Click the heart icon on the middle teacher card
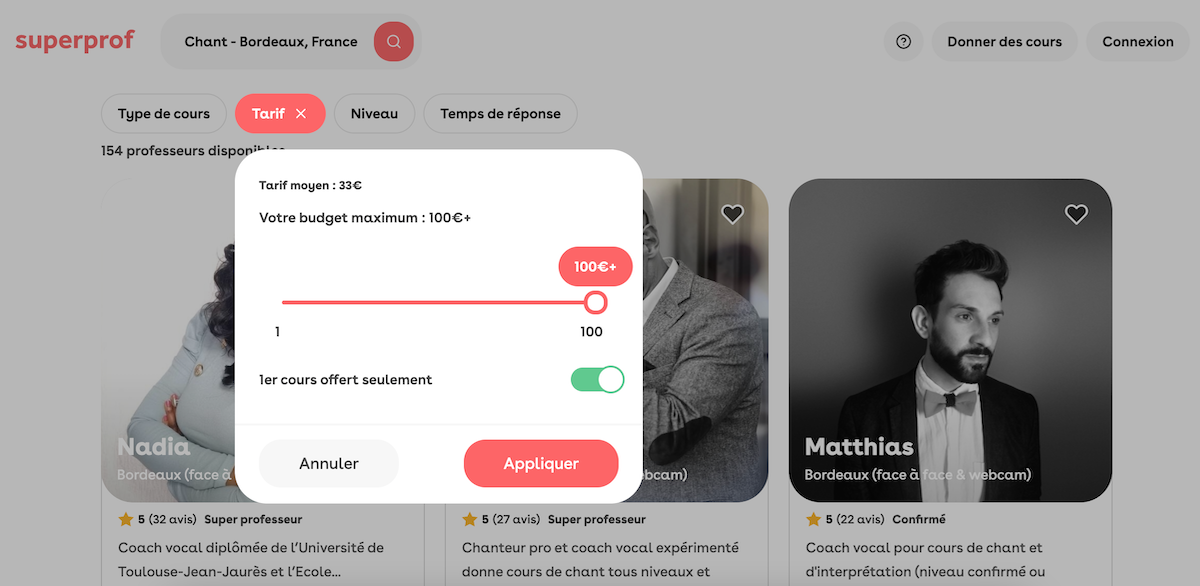 click(x=733, y=214)
